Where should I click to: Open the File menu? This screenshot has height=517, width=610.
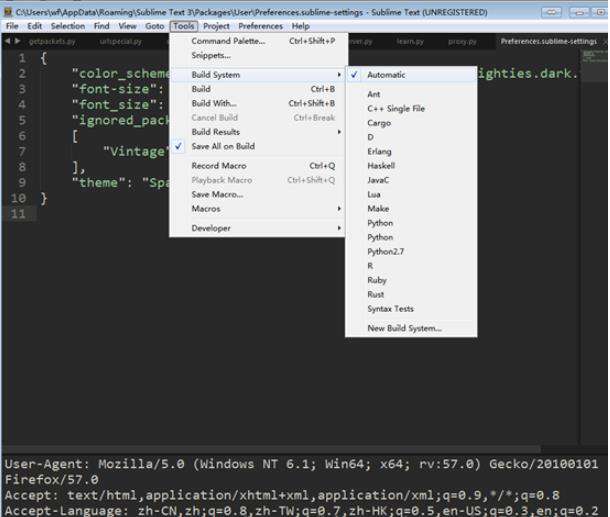pyautogui.click(x=12, y=26)
